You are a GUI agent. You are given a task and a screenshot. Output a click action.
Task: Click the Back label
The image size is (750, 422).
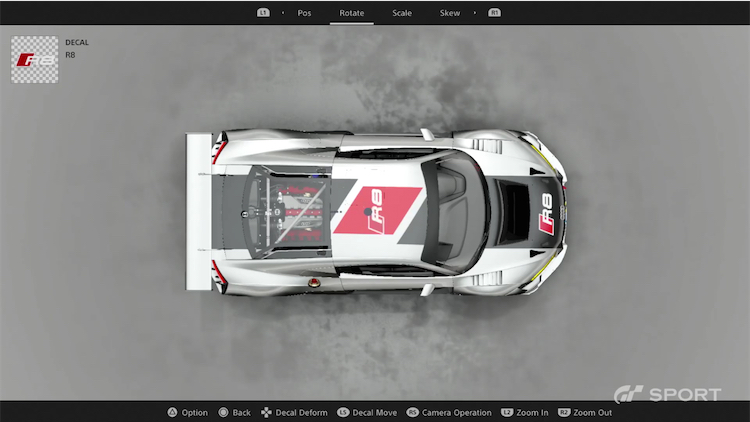[x=242, y=412]
